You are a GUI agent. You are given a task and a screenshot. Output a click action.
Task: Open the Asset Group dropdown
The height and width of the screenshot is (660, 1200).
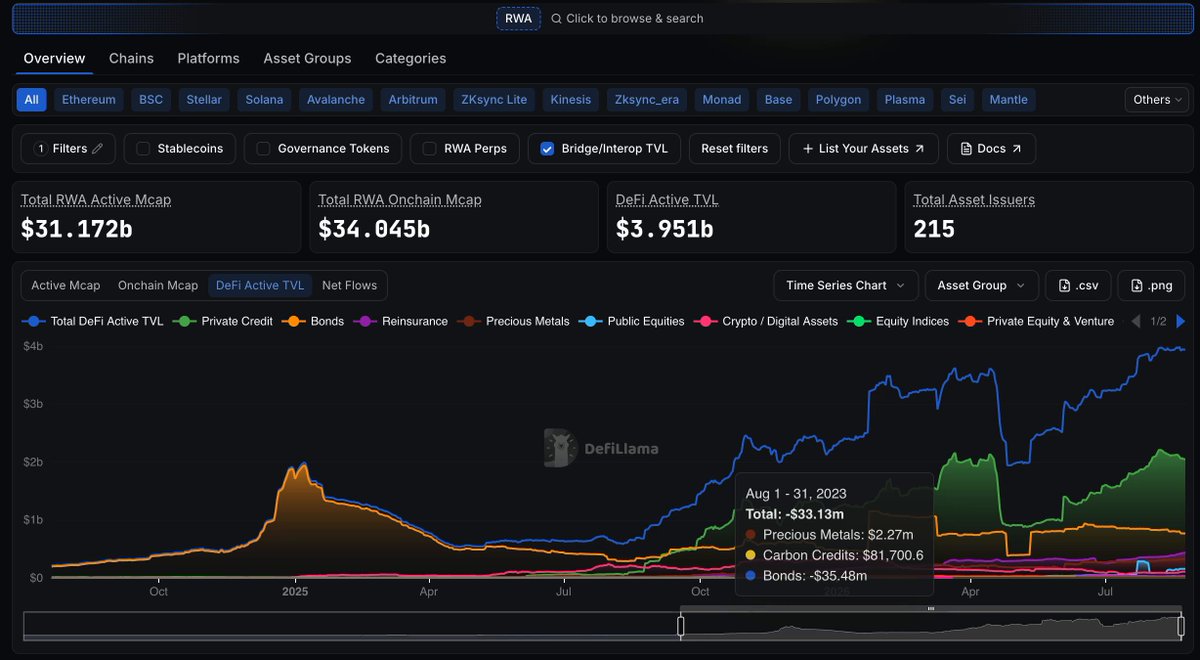981,285
